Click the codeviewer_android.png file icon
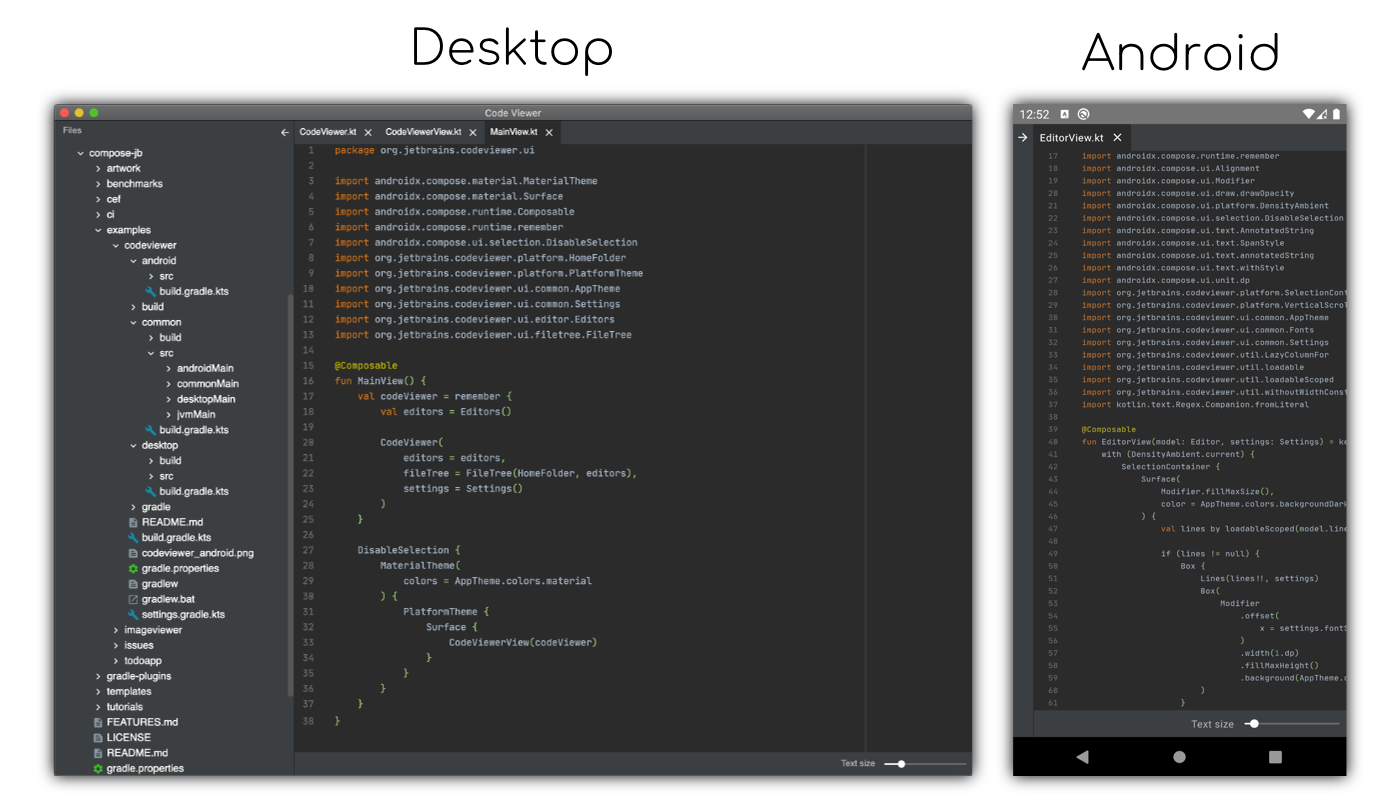The image size is (1400, 800). tap(133, 553)
